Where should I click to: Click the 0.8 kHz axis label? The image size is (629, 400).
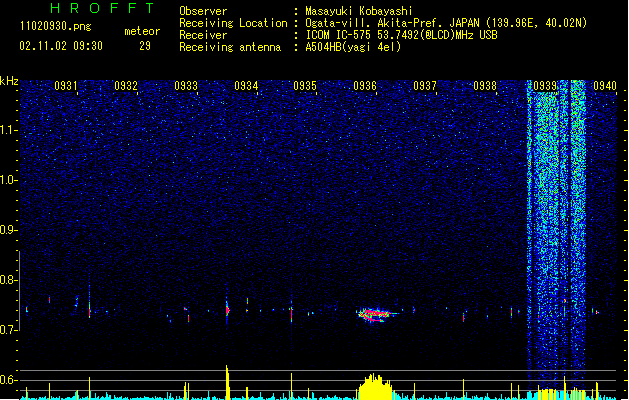coord(9,280)
